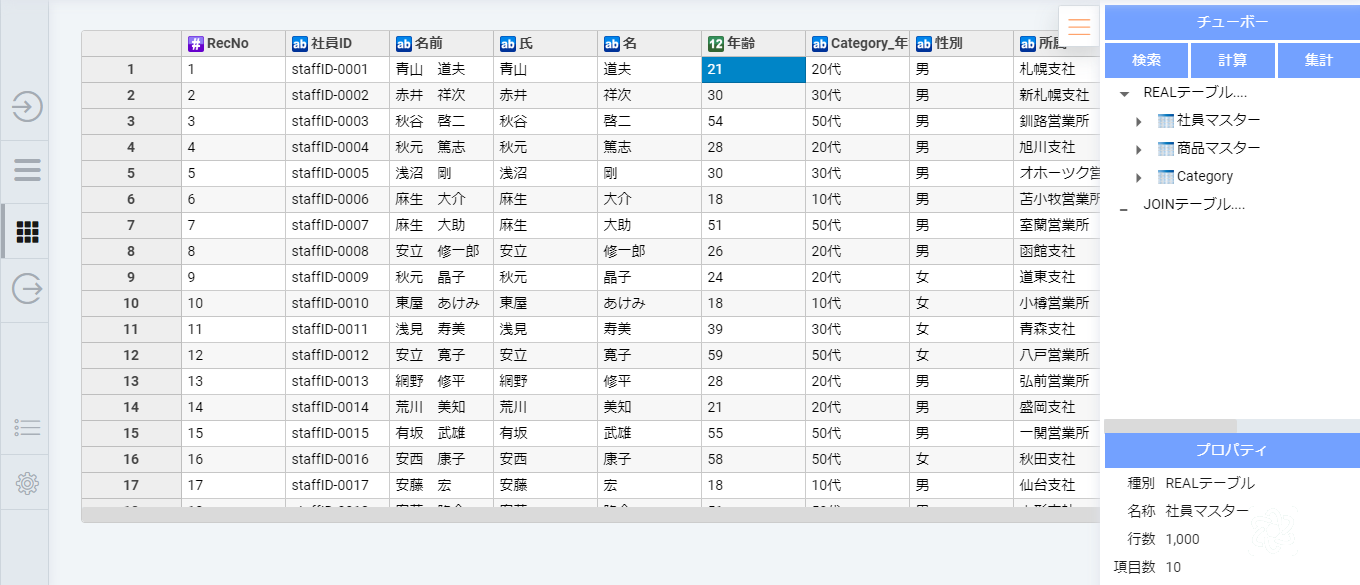Select the grid table view icon
The width and height of the screenshot is (1360, 585).
pyautogui.click(x=27, y=232)
